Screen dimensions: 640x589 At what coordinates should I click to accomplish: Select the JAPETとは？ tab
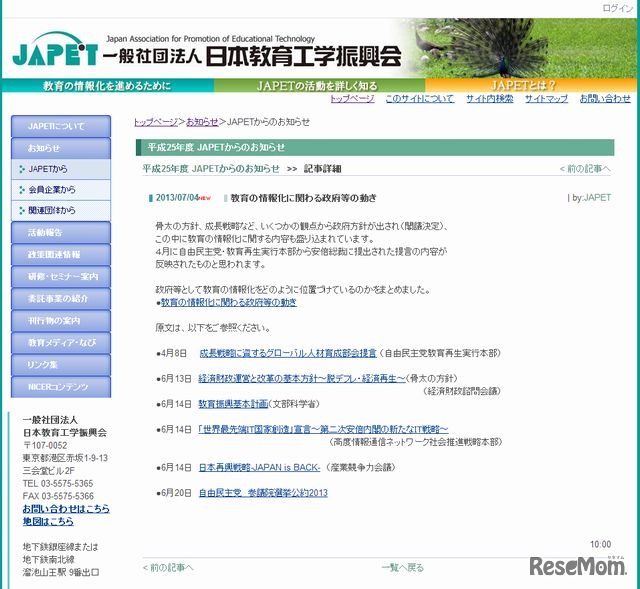(531, 86)
